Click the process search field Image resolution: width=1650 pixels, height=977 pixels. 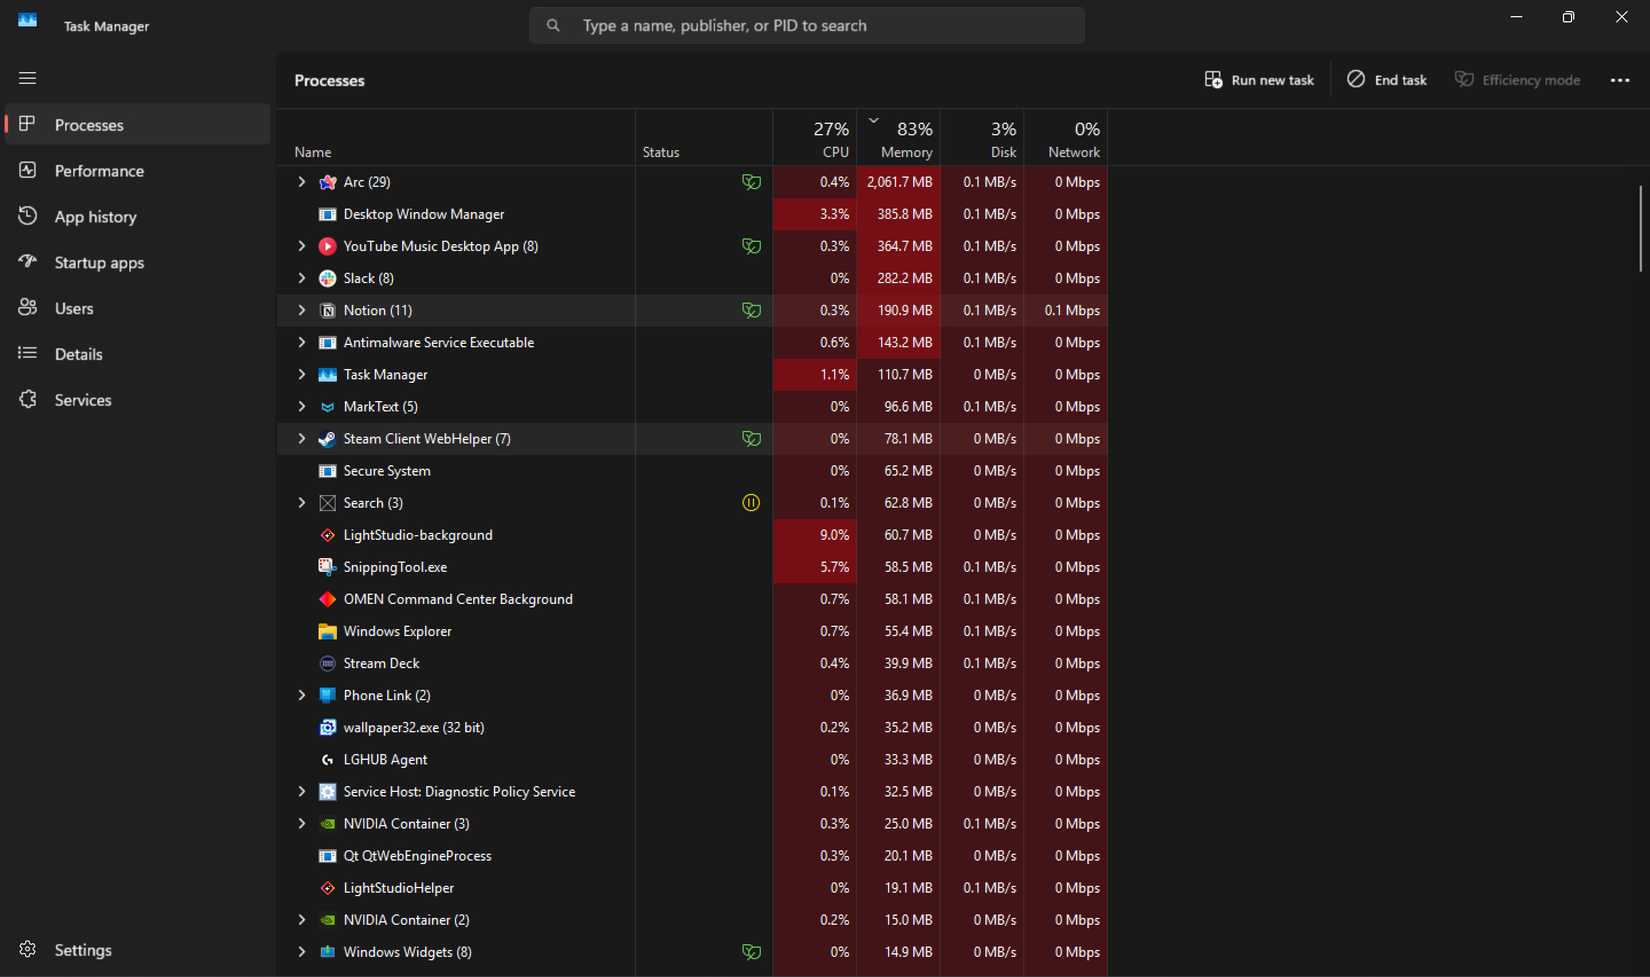(807, 25)
